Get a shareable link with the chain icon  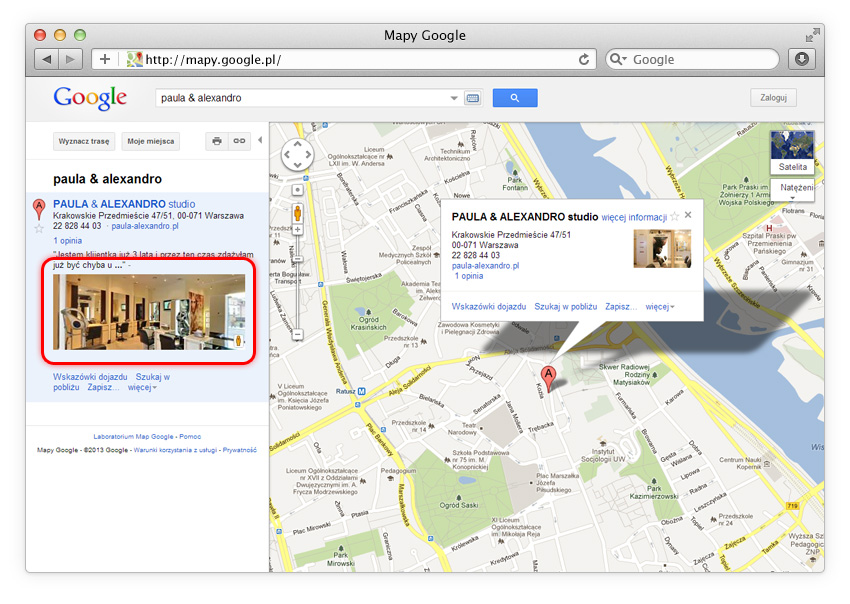point(239,141)
